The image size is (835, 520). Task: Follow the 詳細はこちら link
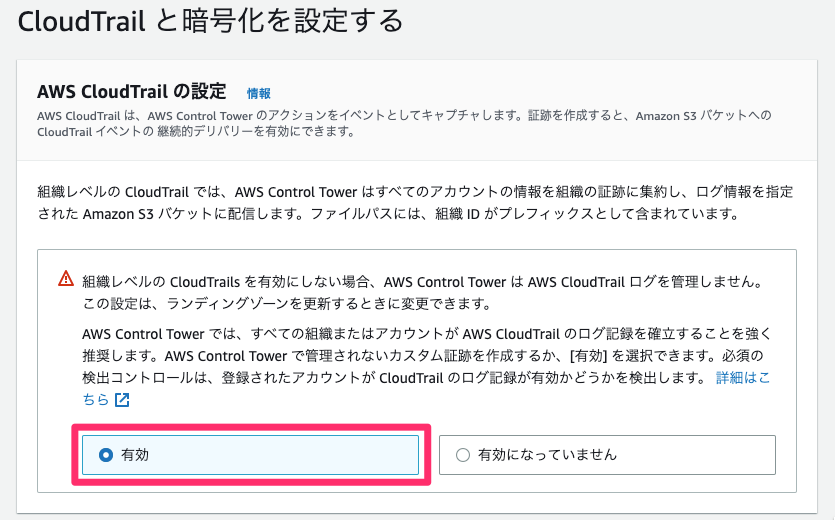coord(743,378)
